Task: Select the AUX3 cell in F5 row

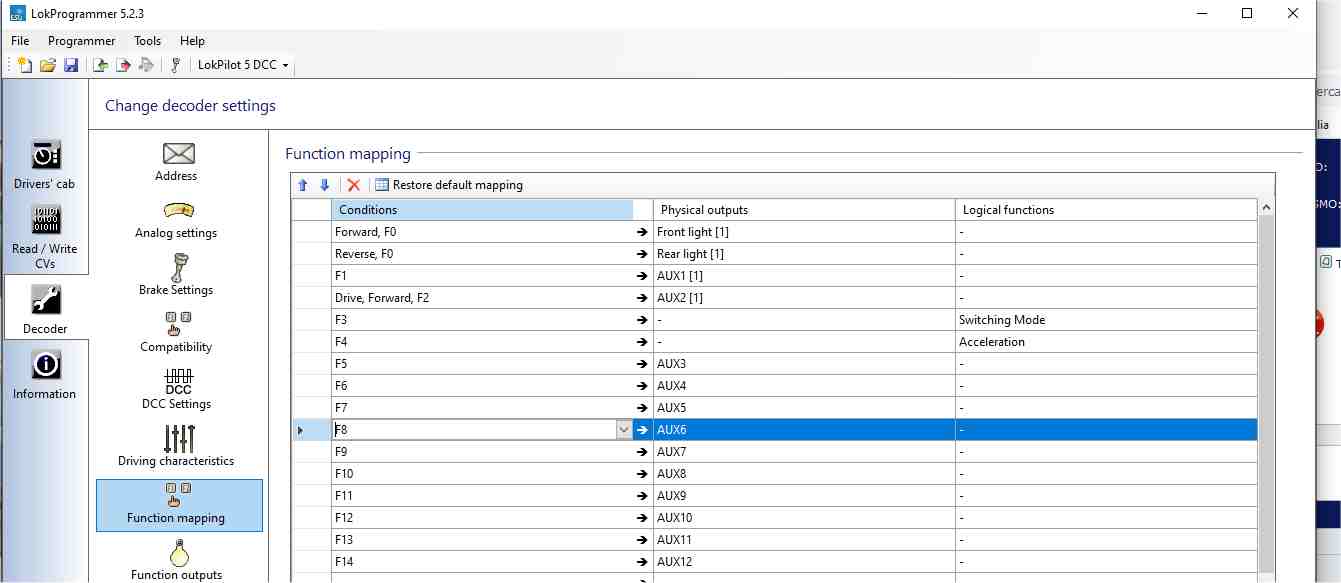Action: tap(803, 364)
